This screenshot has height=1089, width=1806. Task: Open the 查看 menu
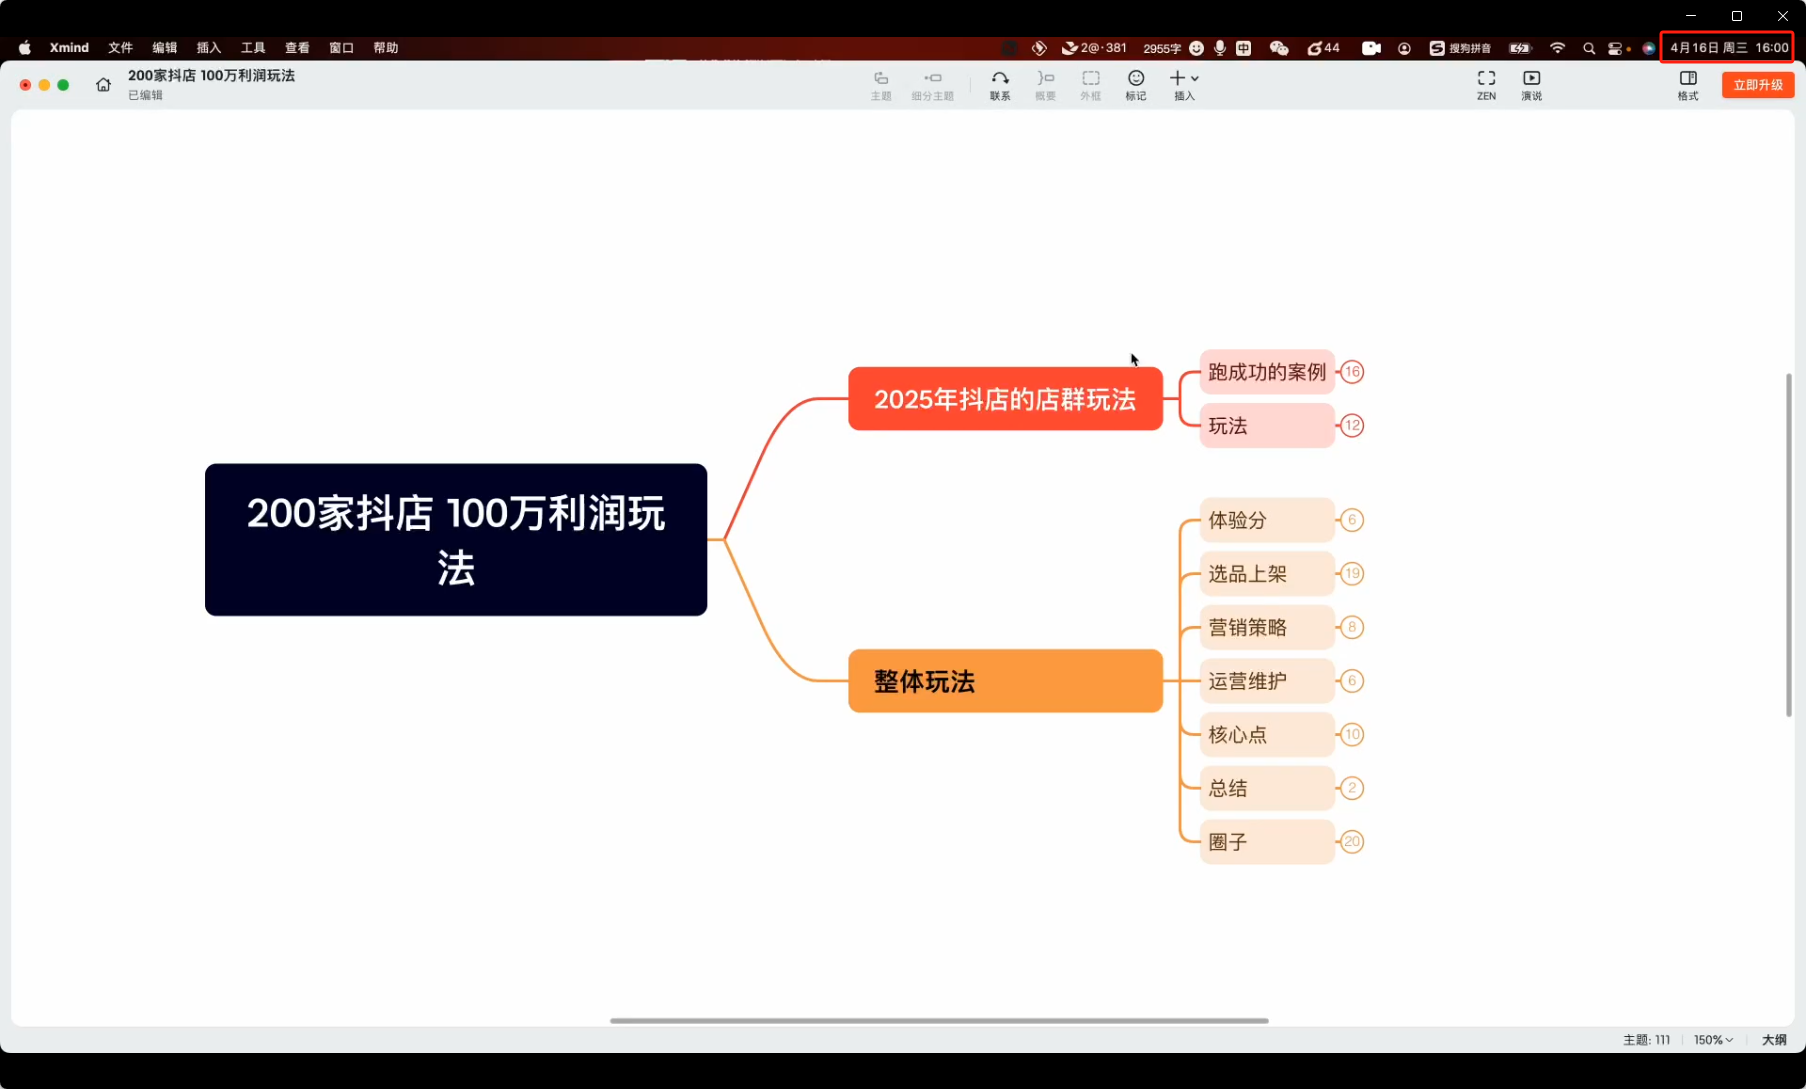click(x=297, y=48)
